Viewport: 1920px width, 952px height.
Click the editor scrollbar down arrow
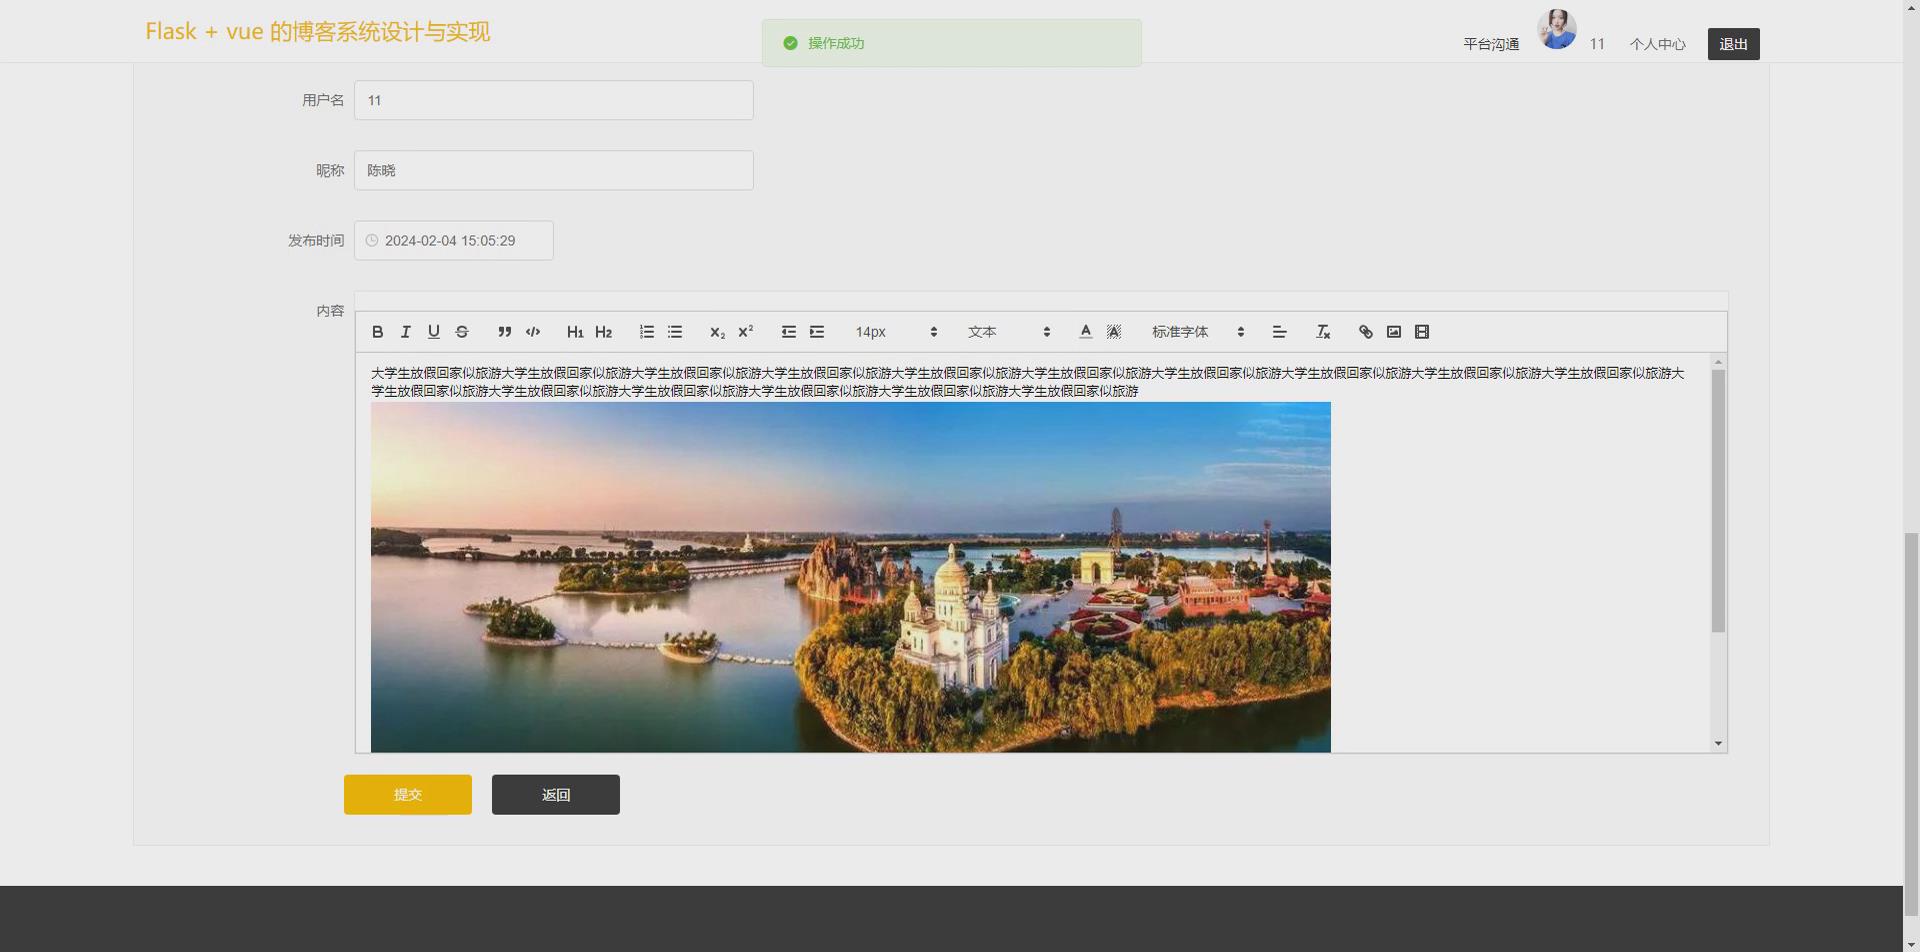click(1718, 743)
